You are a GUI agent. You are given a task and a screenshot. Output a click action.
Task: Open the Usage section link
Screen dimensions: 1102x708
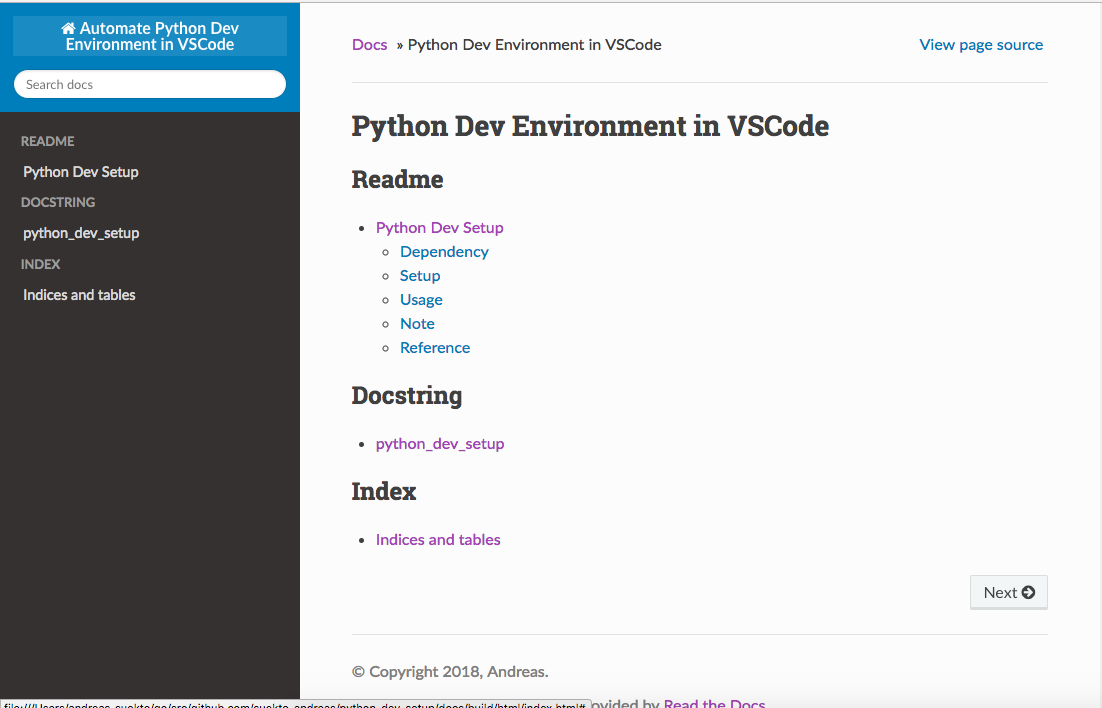pyautogui.click(x=421, y=299)
